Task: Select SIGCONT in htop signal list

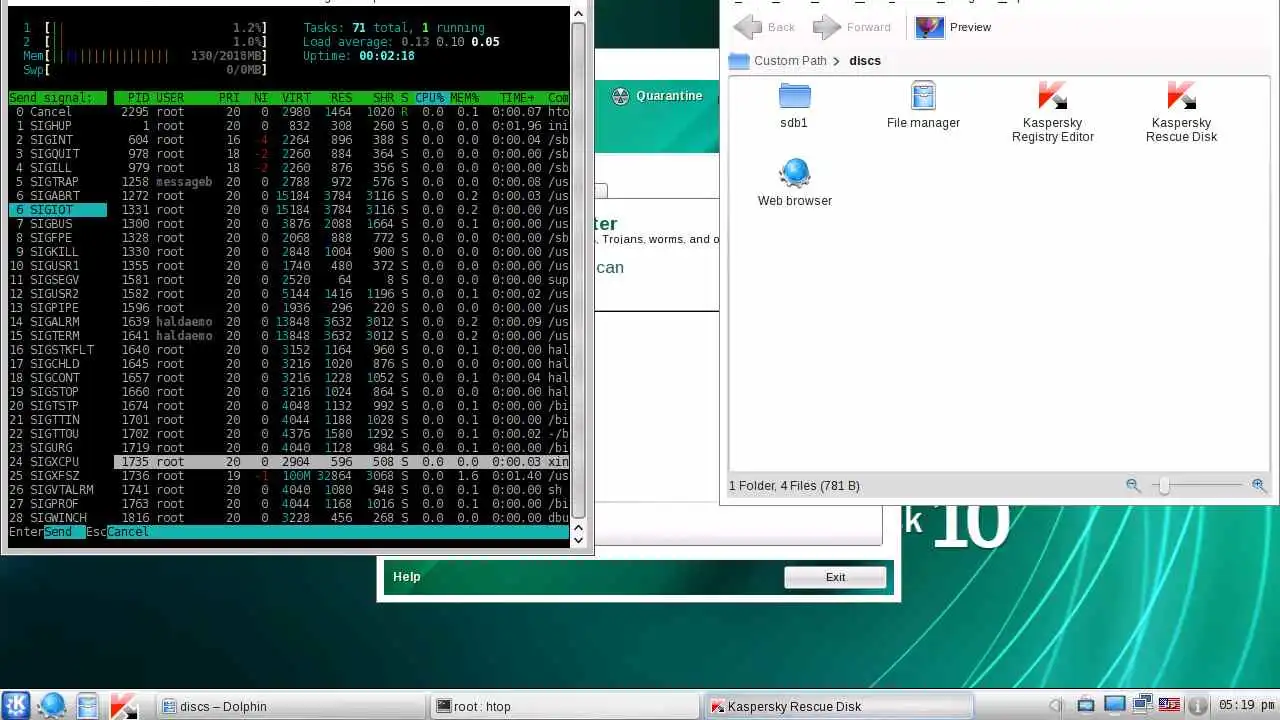Action: (57, 378)
